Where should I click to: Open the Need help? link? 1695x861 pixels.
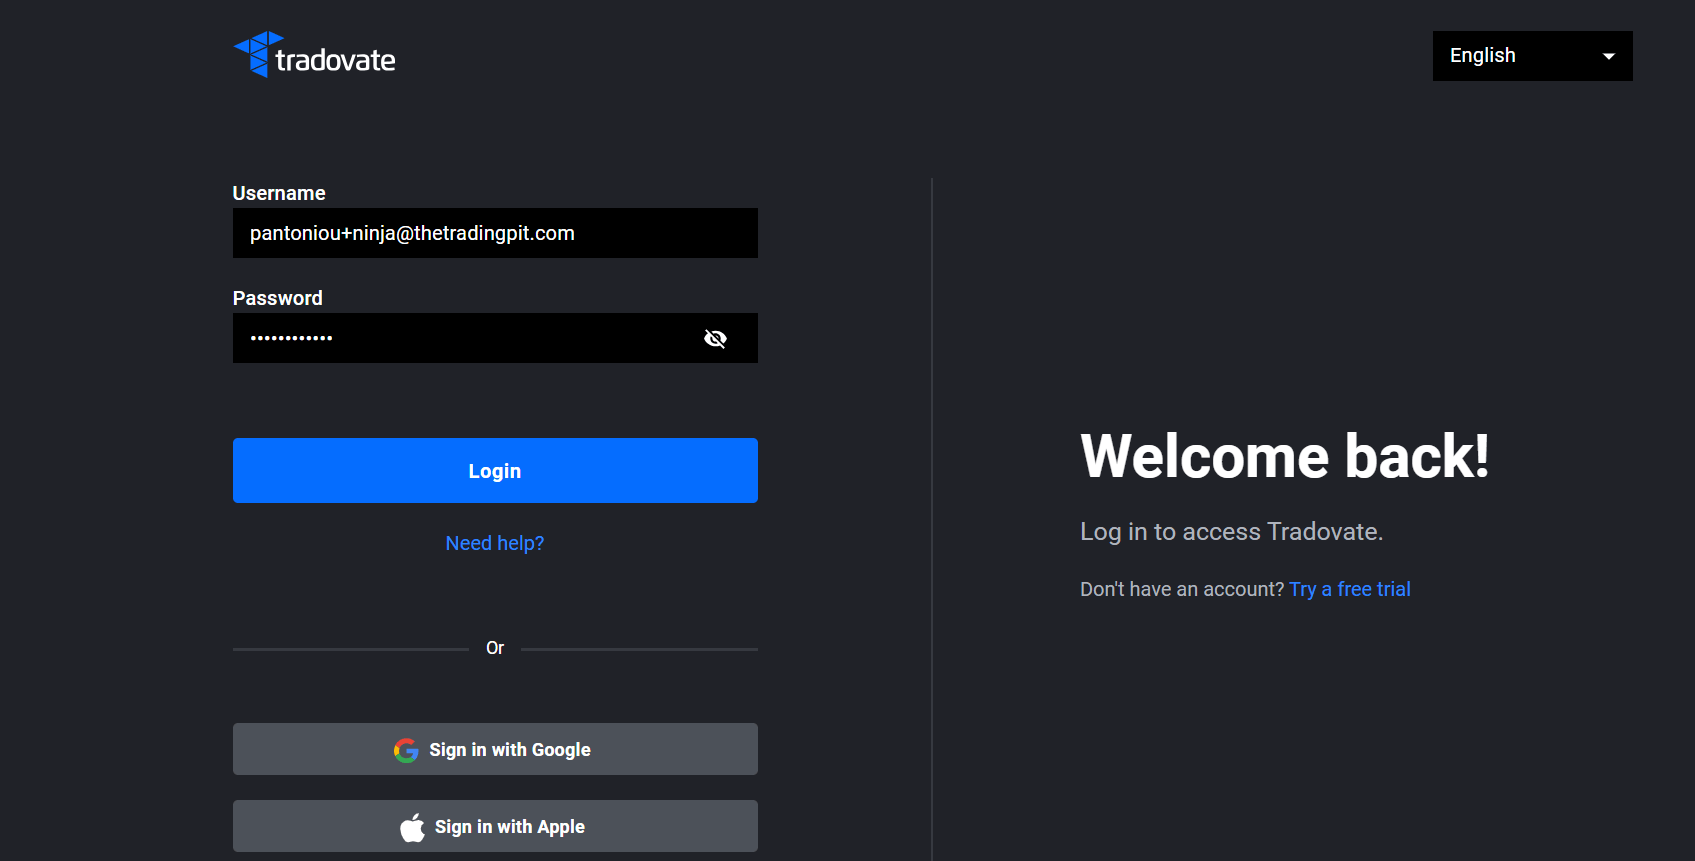[x=495, y=543]
